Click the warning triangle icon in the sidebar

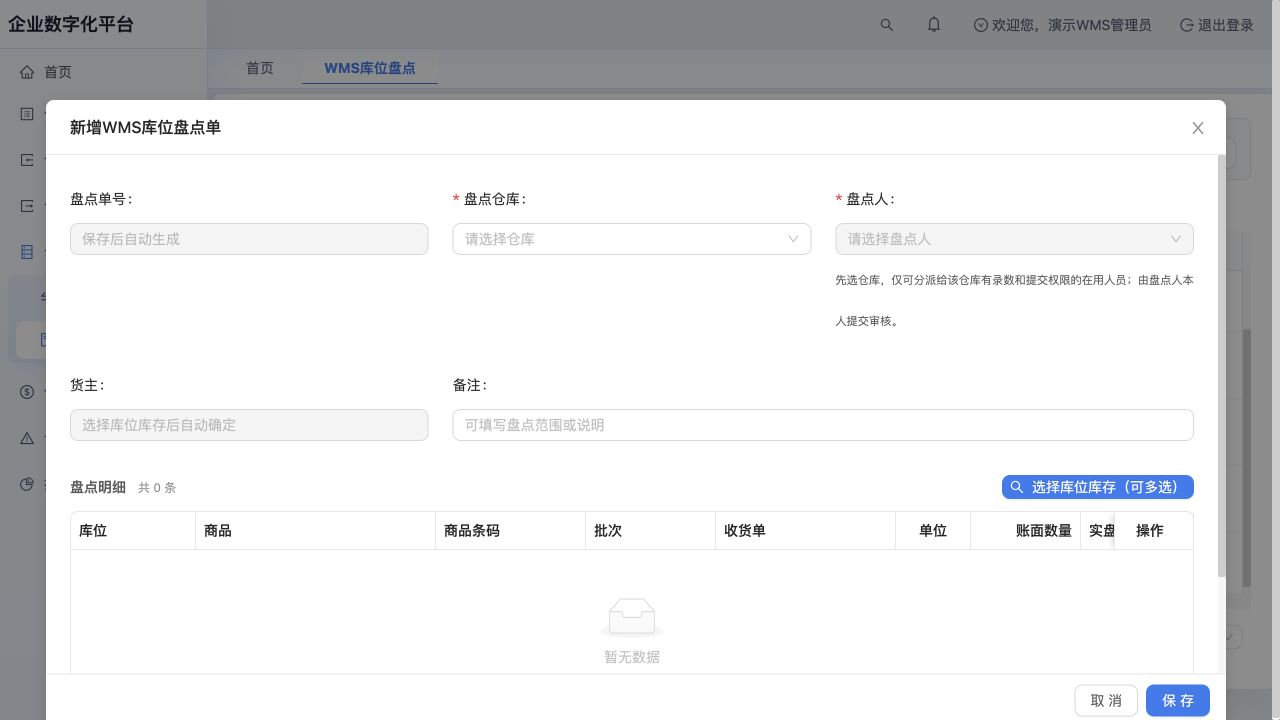(27, 438)
